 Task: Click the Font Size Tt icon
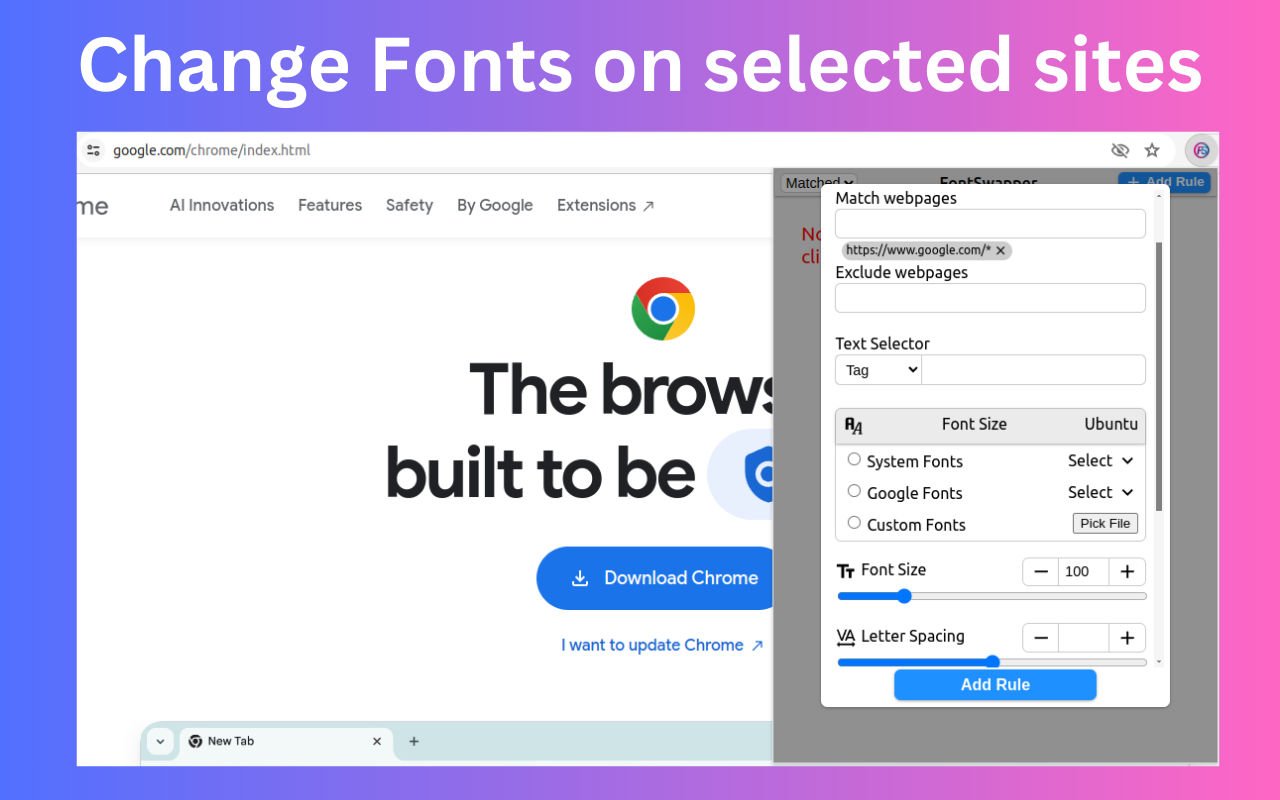tap(846, 571)
